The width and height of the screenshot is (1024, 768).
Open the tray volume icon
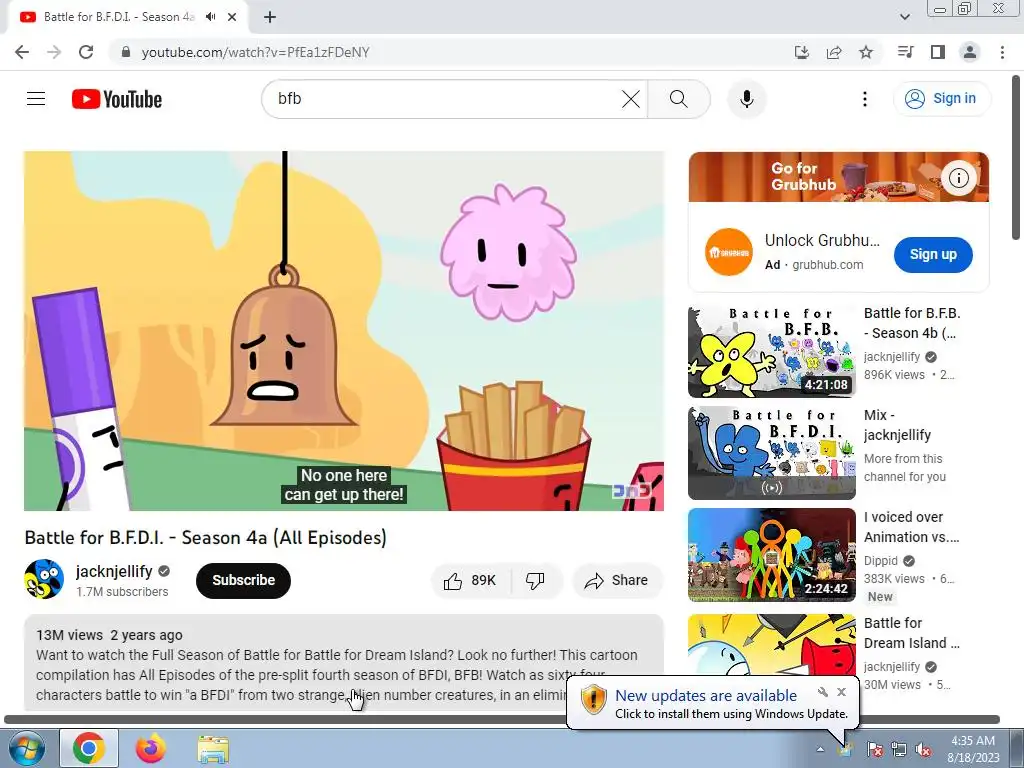click(924, 750)
